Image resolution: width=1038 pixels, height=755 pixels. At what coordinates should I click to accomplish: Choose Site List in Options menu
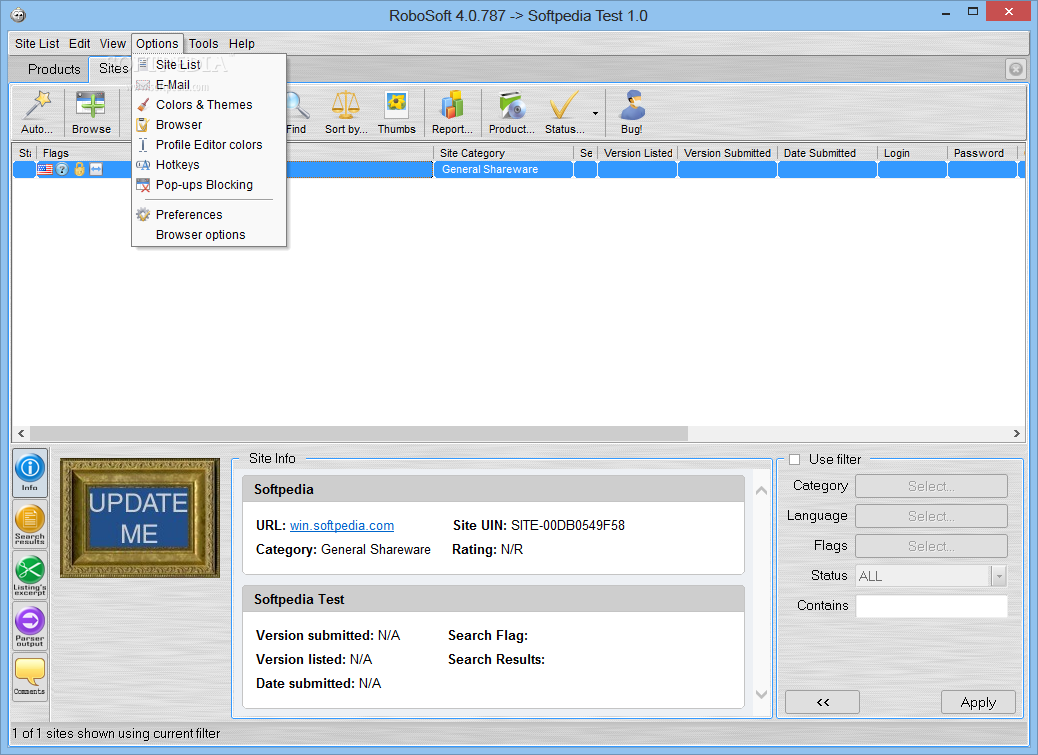(209, 65)
